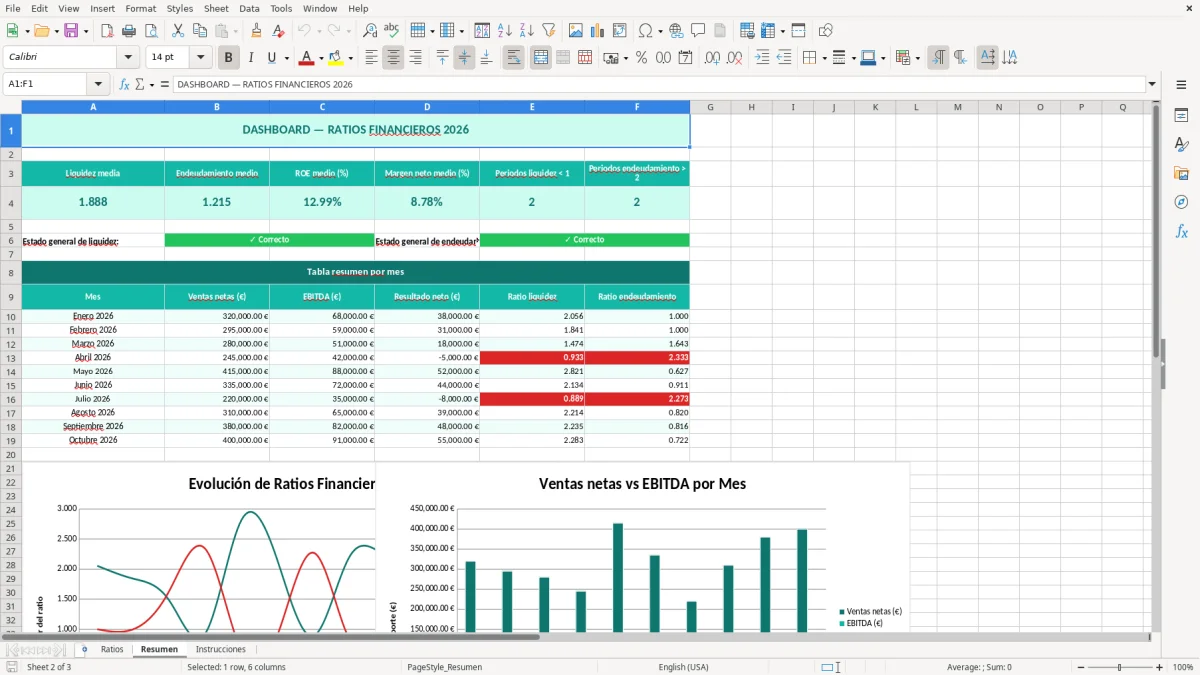Open the Format menu

140,8
